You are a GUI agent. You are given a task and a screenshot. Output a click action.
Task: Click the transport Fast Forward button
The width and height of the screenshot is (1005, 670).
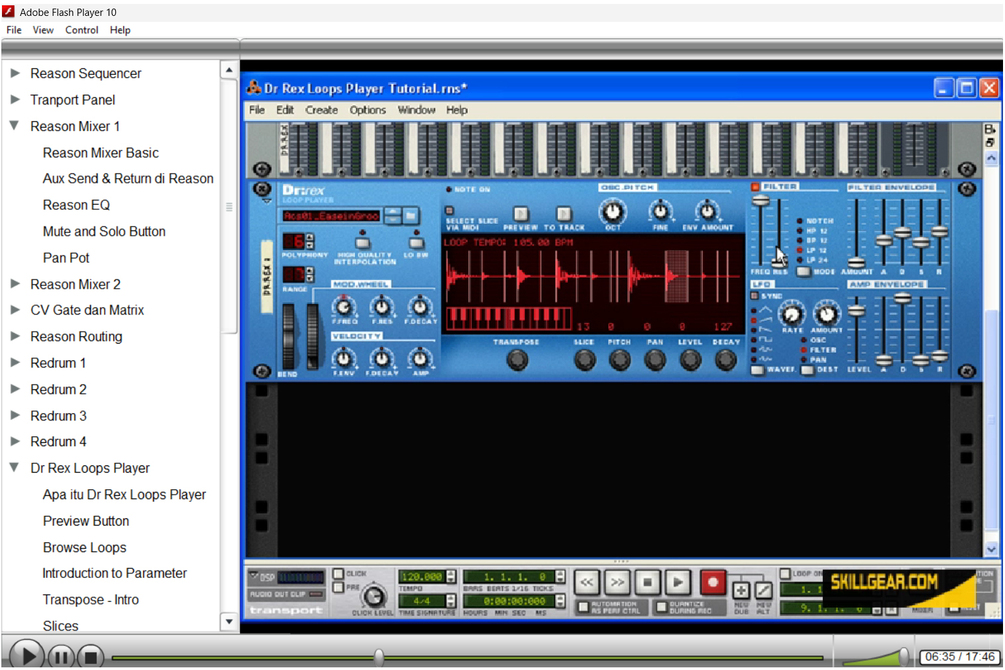(617, 583)
